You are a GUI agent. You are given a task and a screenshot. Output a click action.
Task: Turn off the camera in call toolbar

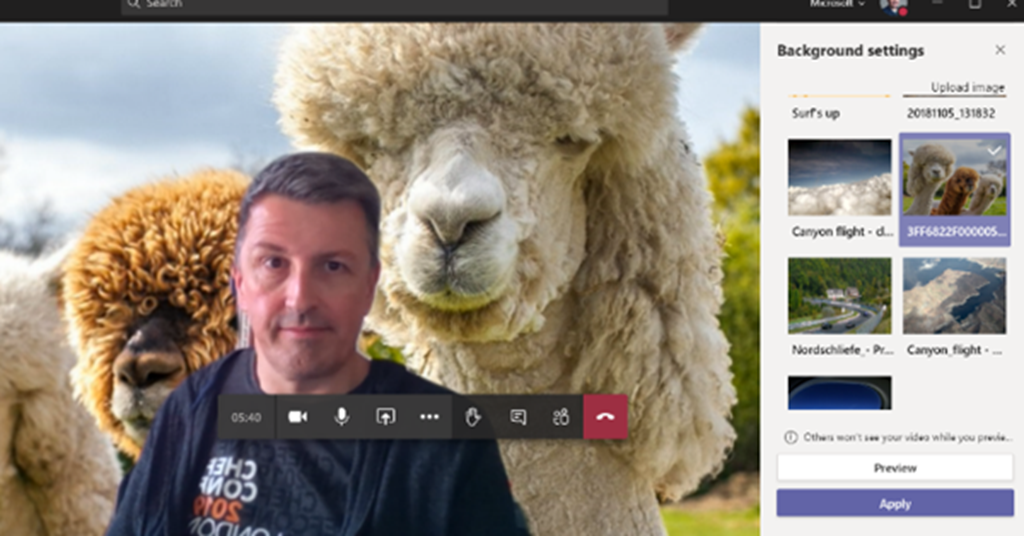tap(298, 417)
